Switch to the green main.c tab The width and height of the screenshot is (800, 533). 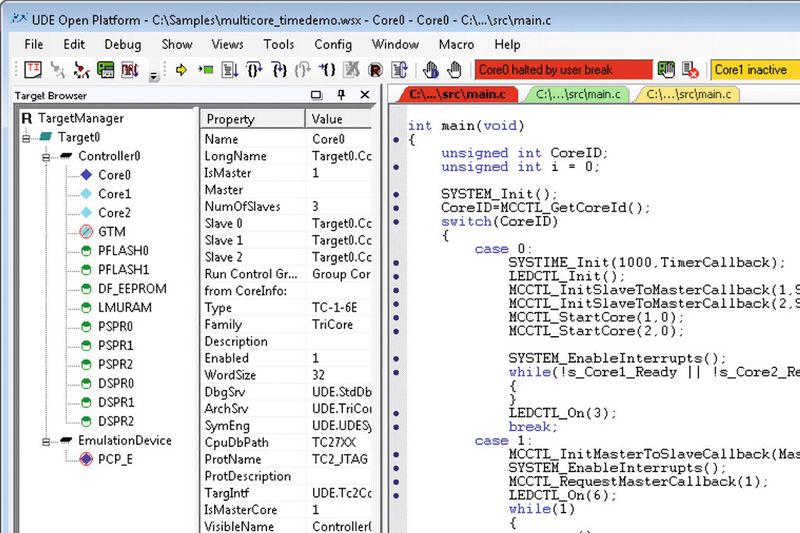(578, 94)
